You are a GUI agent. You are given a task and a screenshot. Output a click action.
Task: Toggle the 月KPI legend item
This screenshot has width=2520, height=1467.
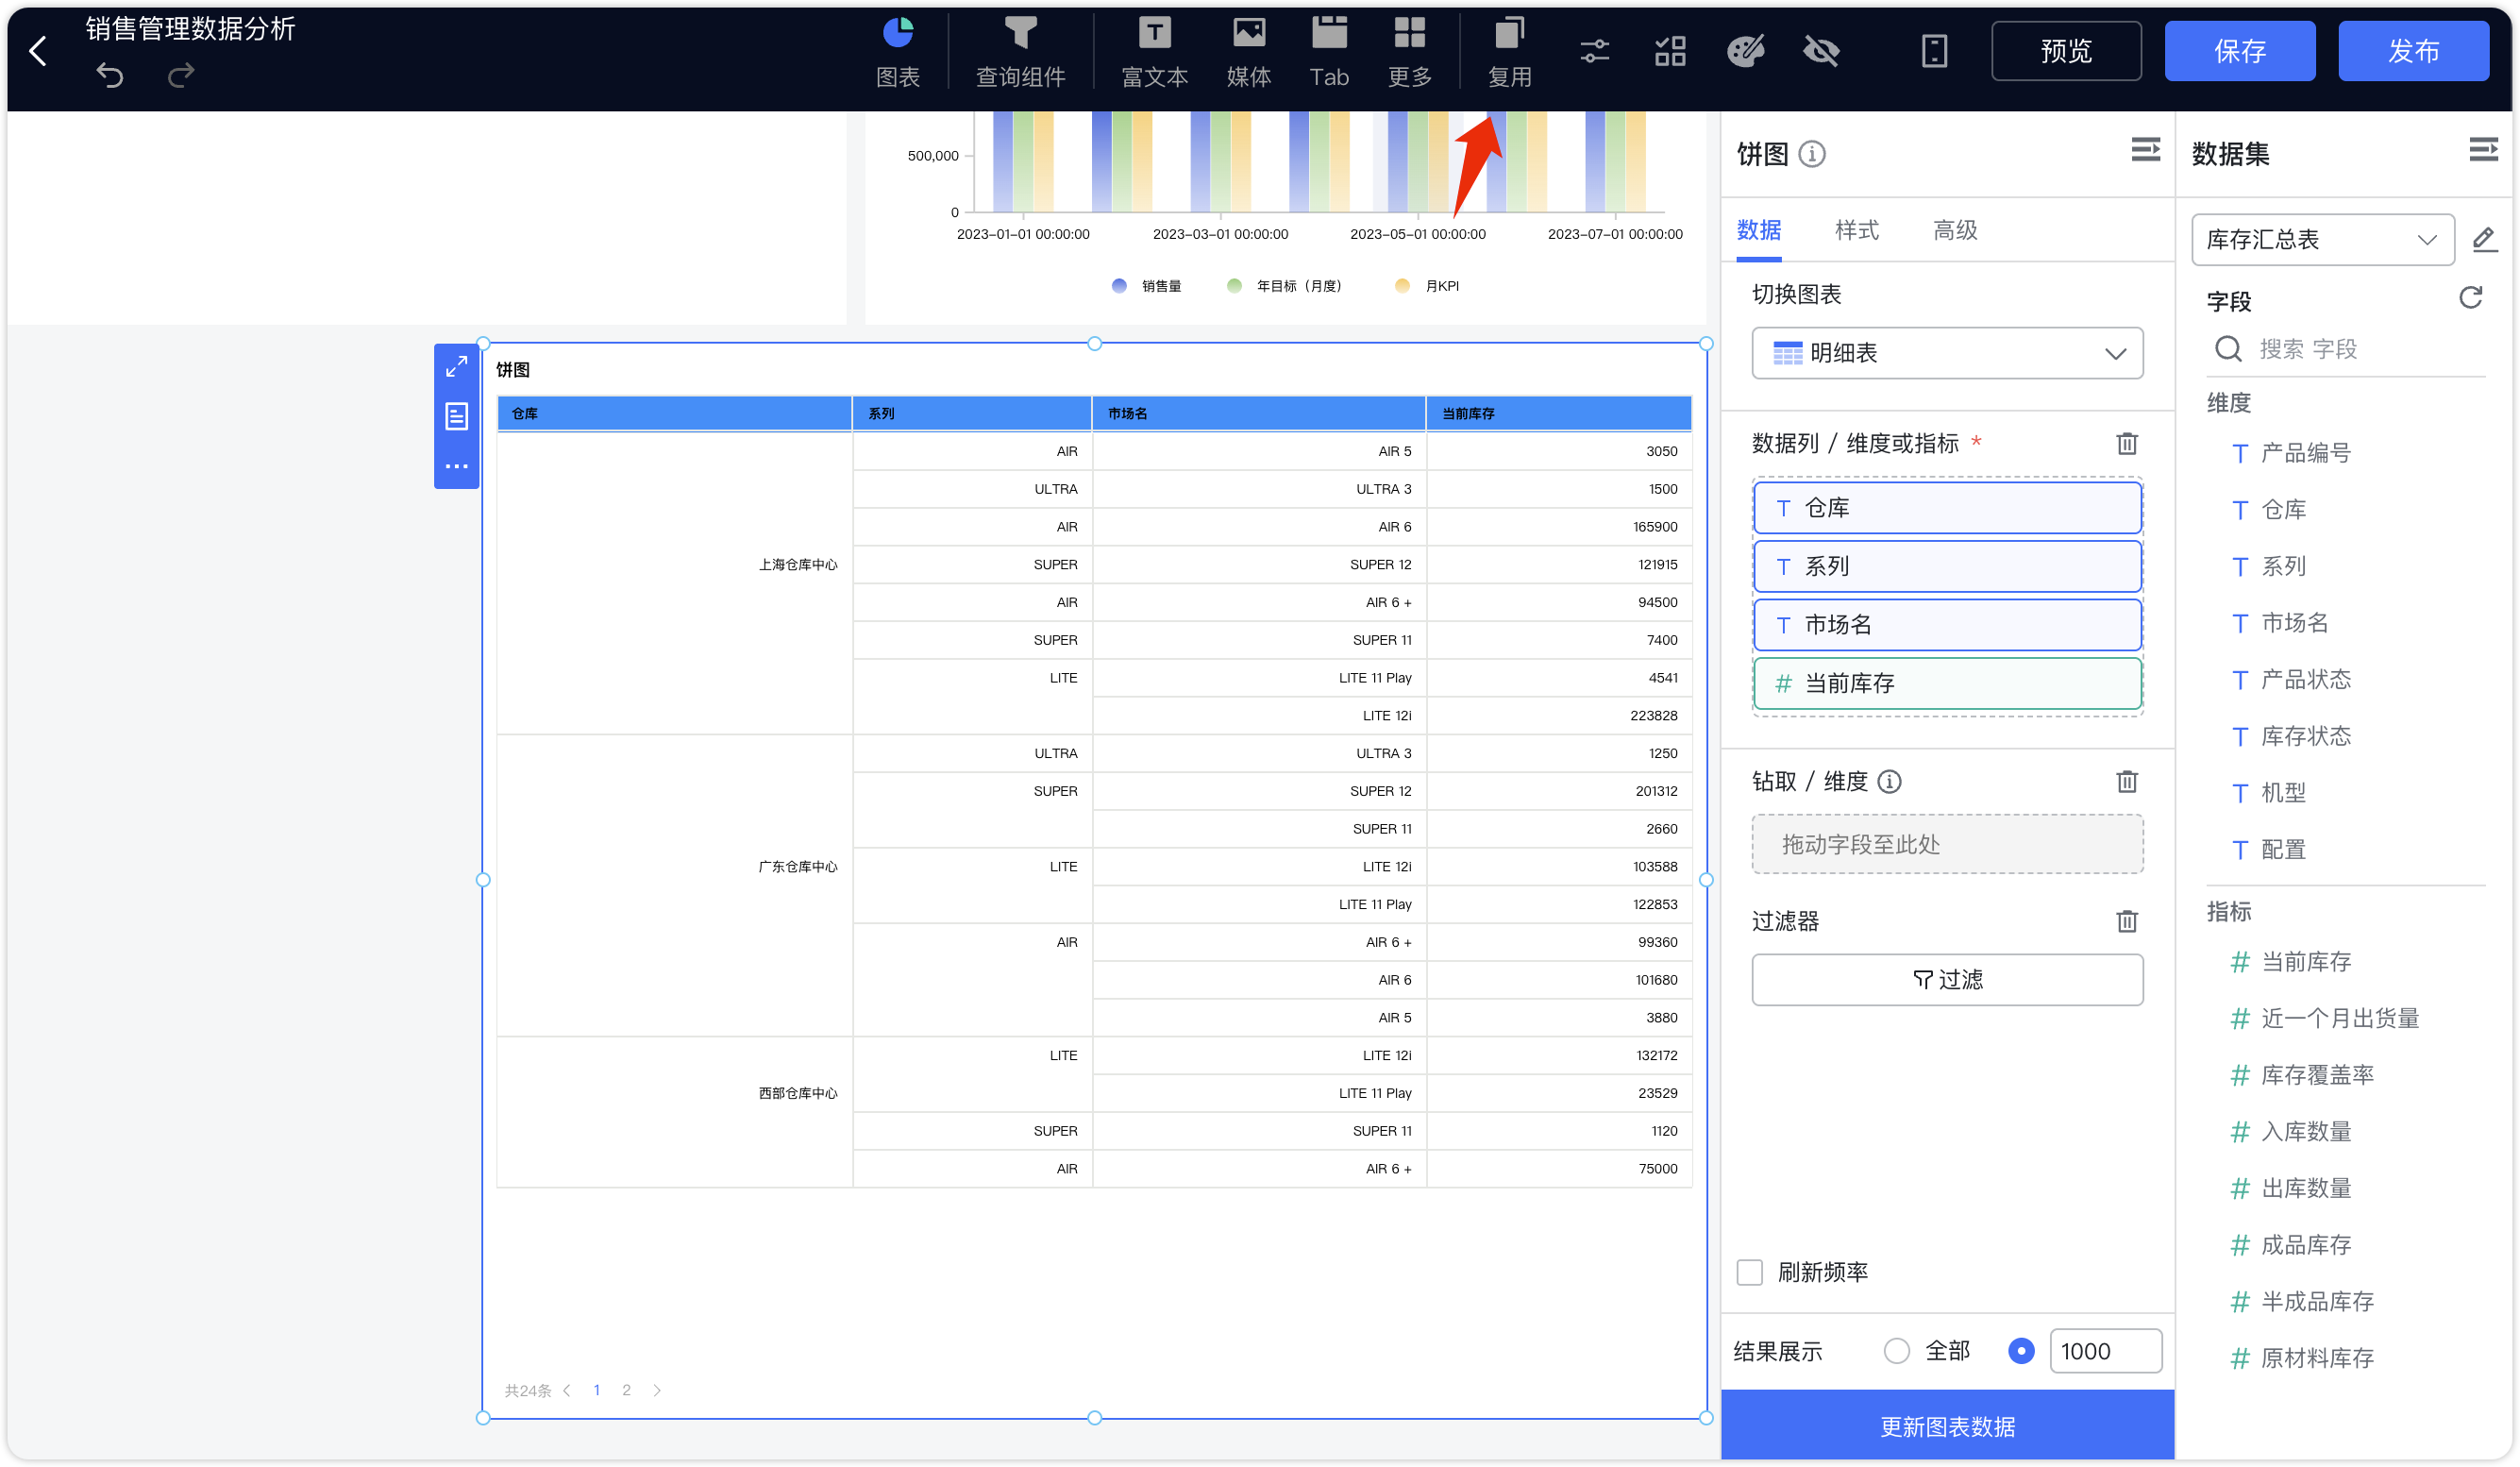[1426, 286]
